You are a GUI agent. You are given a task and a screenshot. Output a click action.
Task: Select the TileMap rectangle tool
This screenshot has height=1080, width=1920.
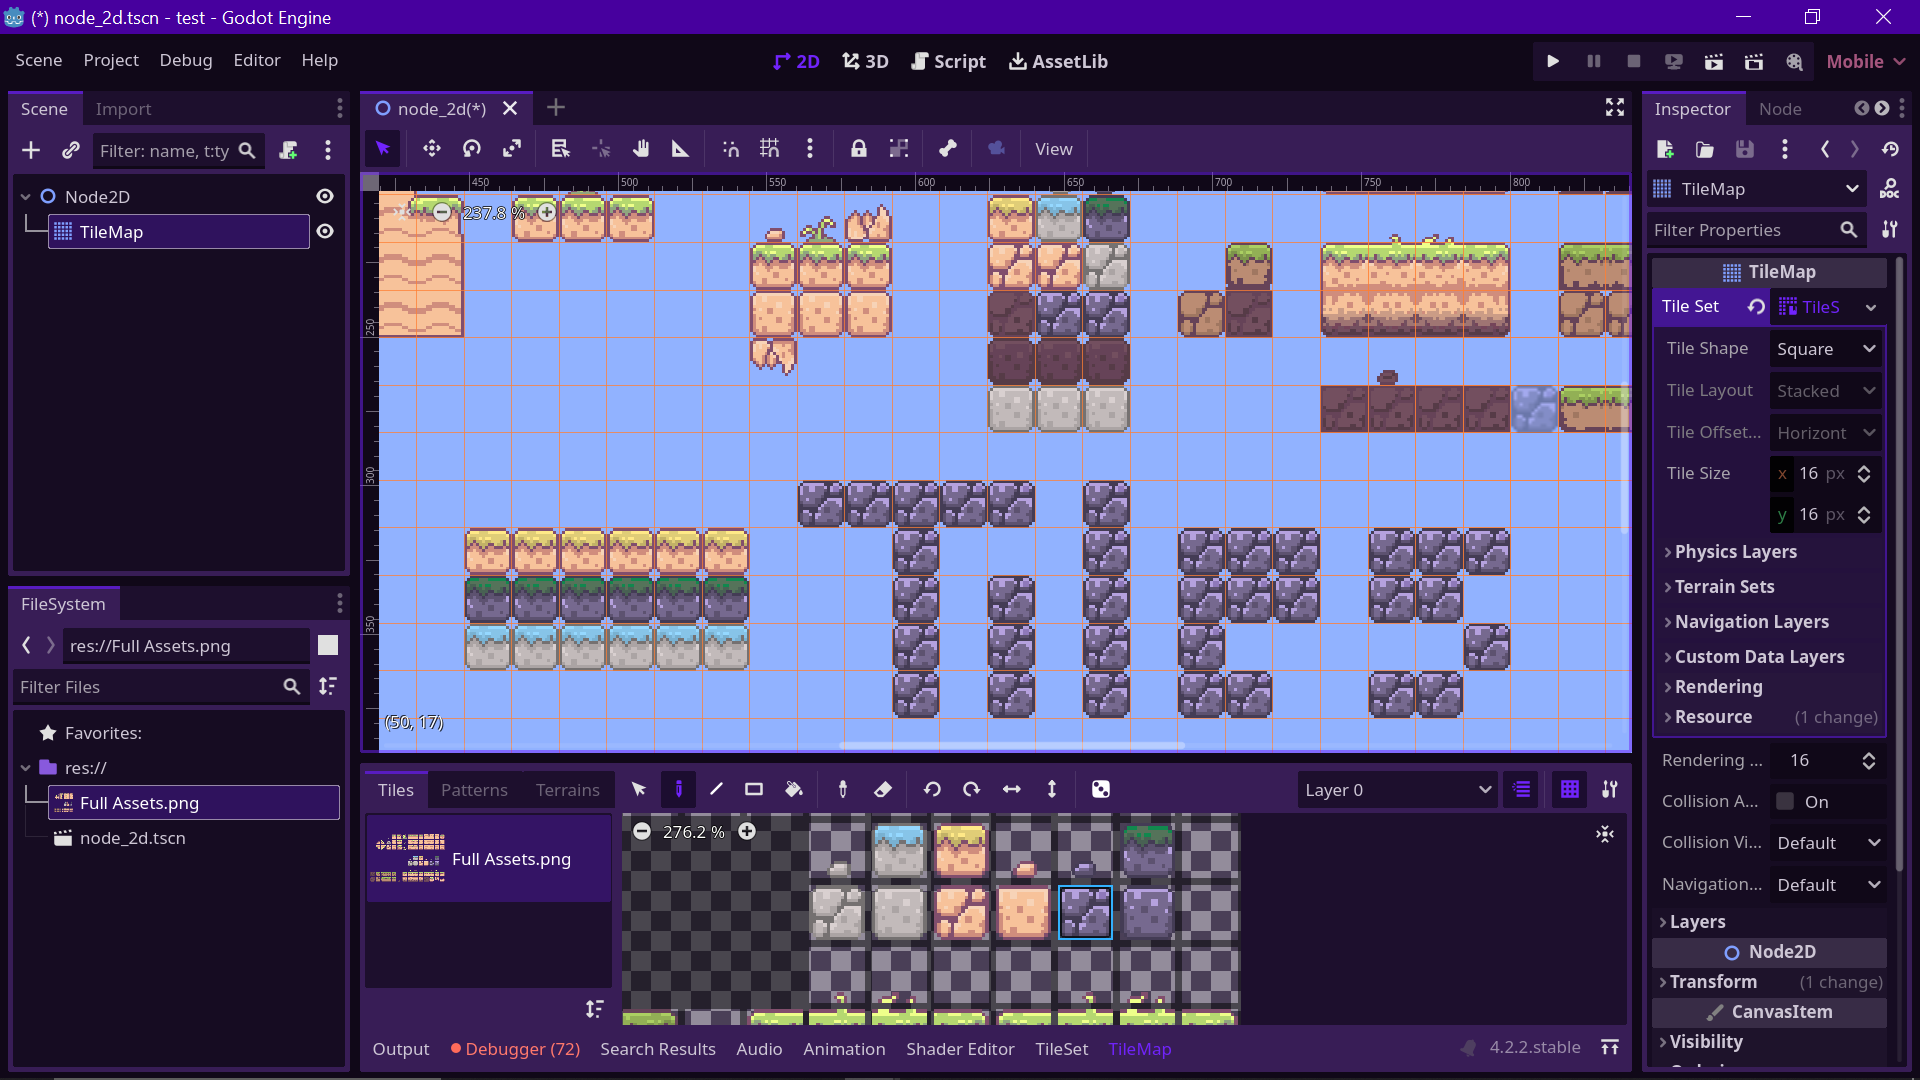pyautogui.click(x=754, y=789)
